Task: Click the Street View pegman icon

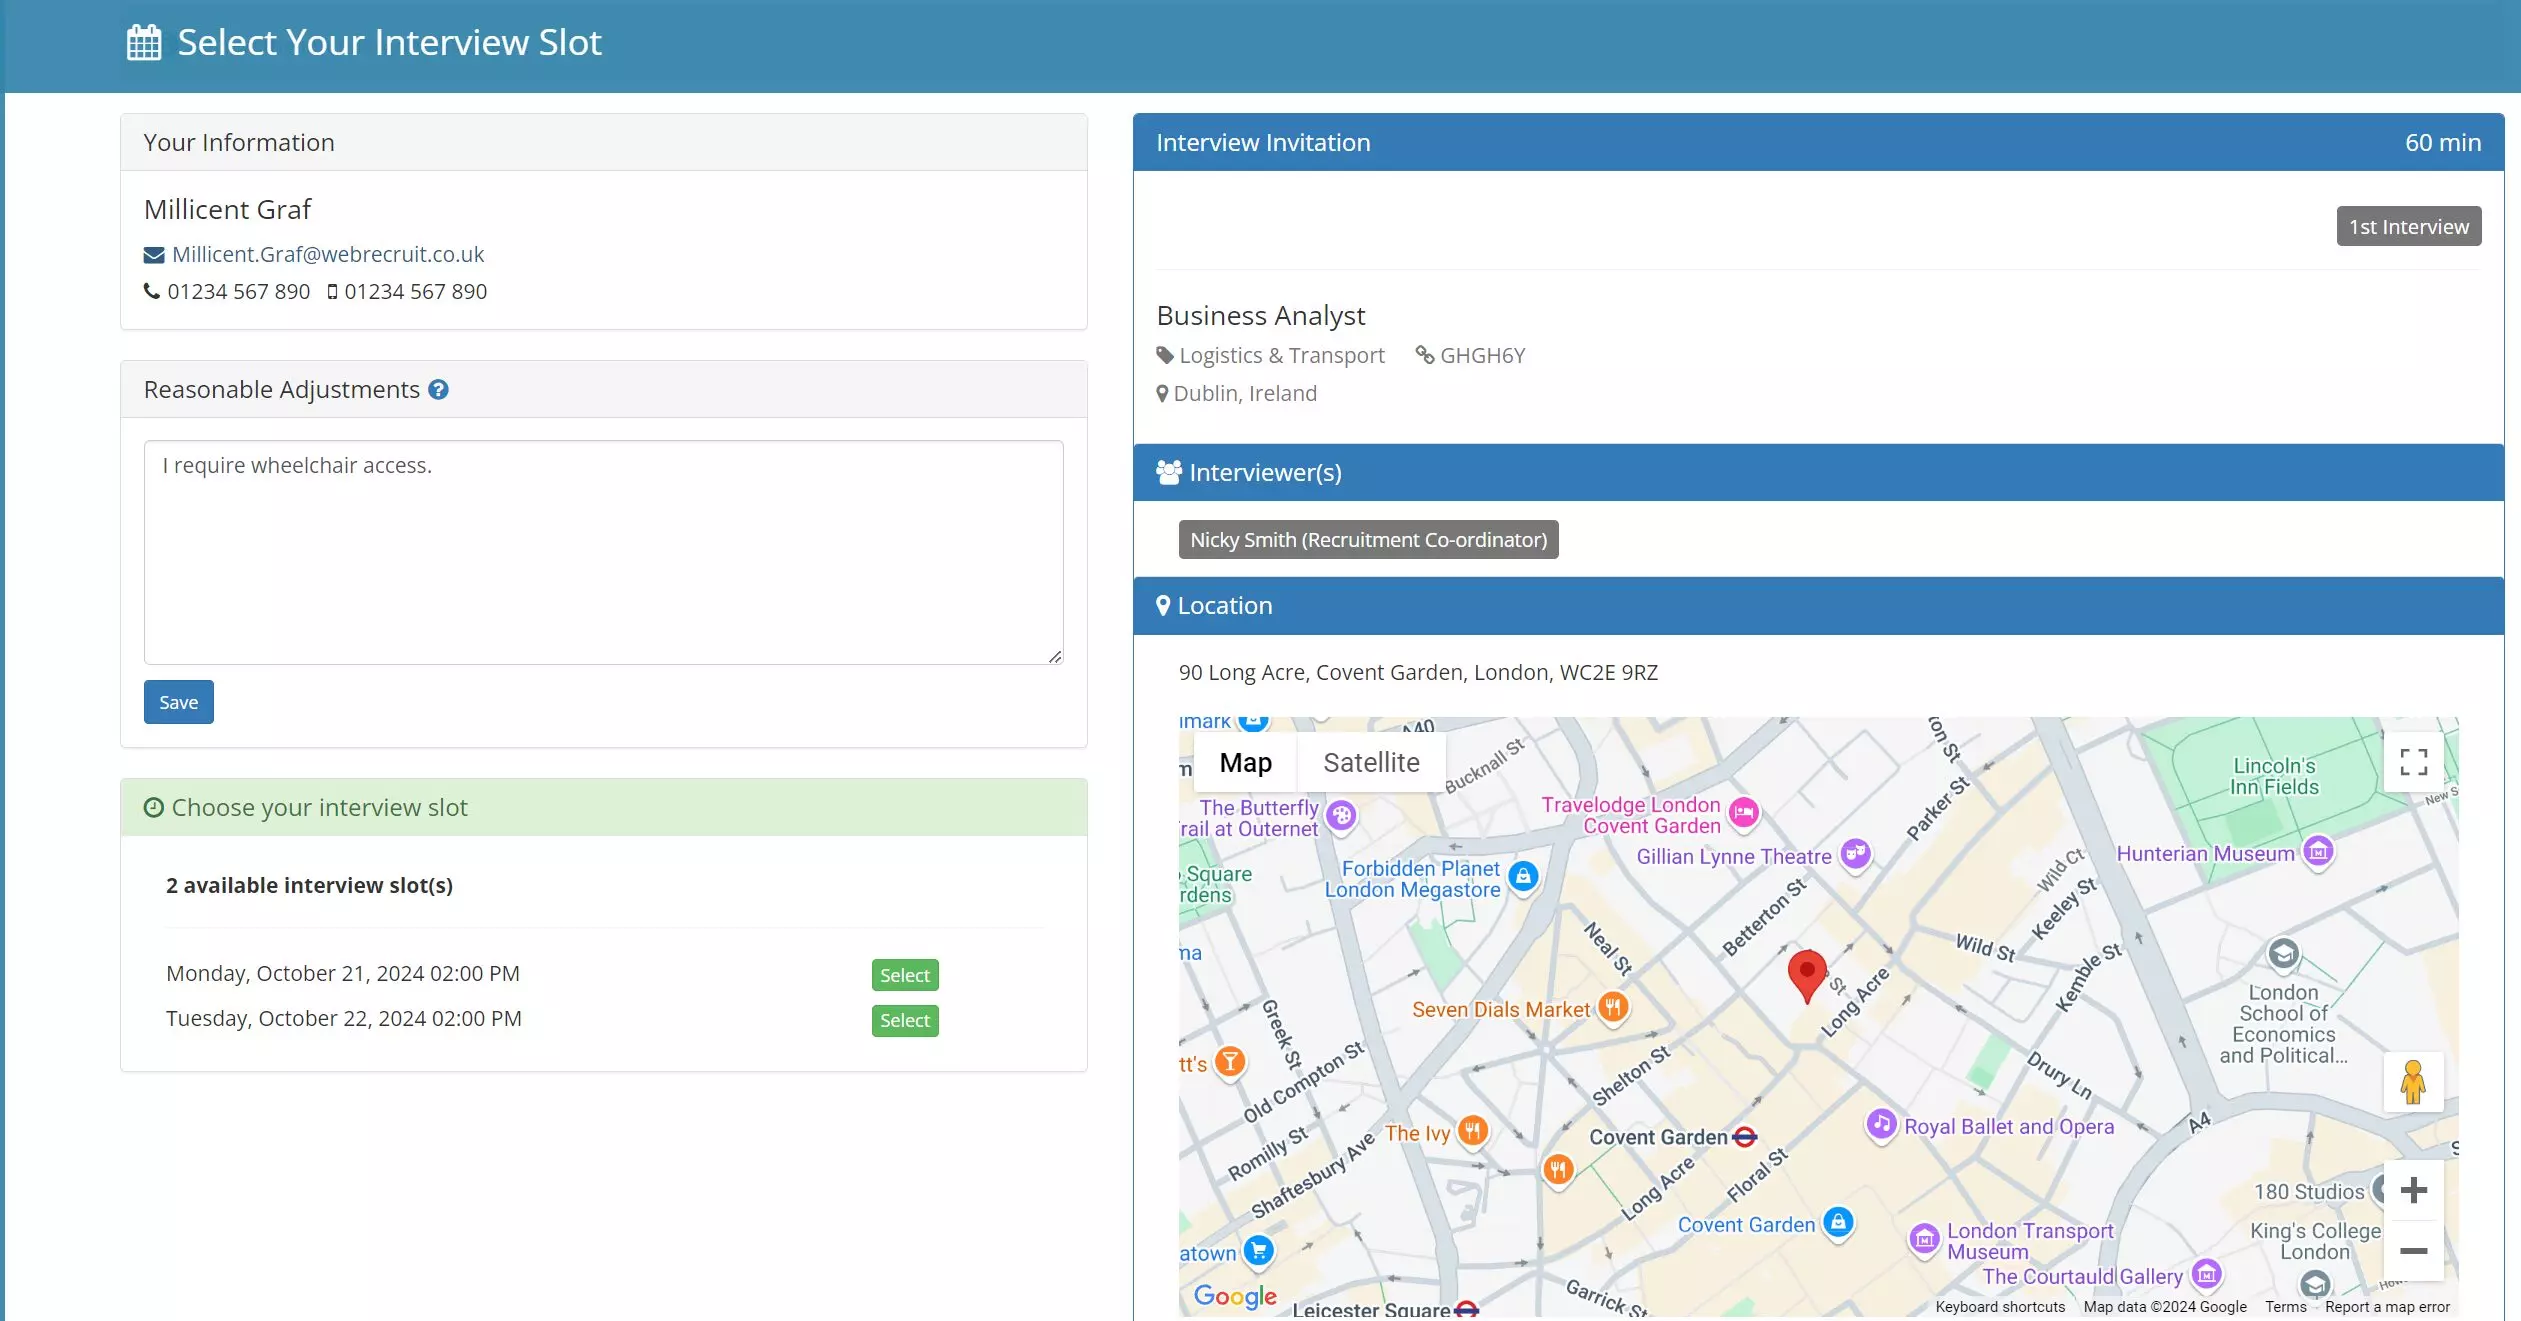Action: pos(2413,1082)
